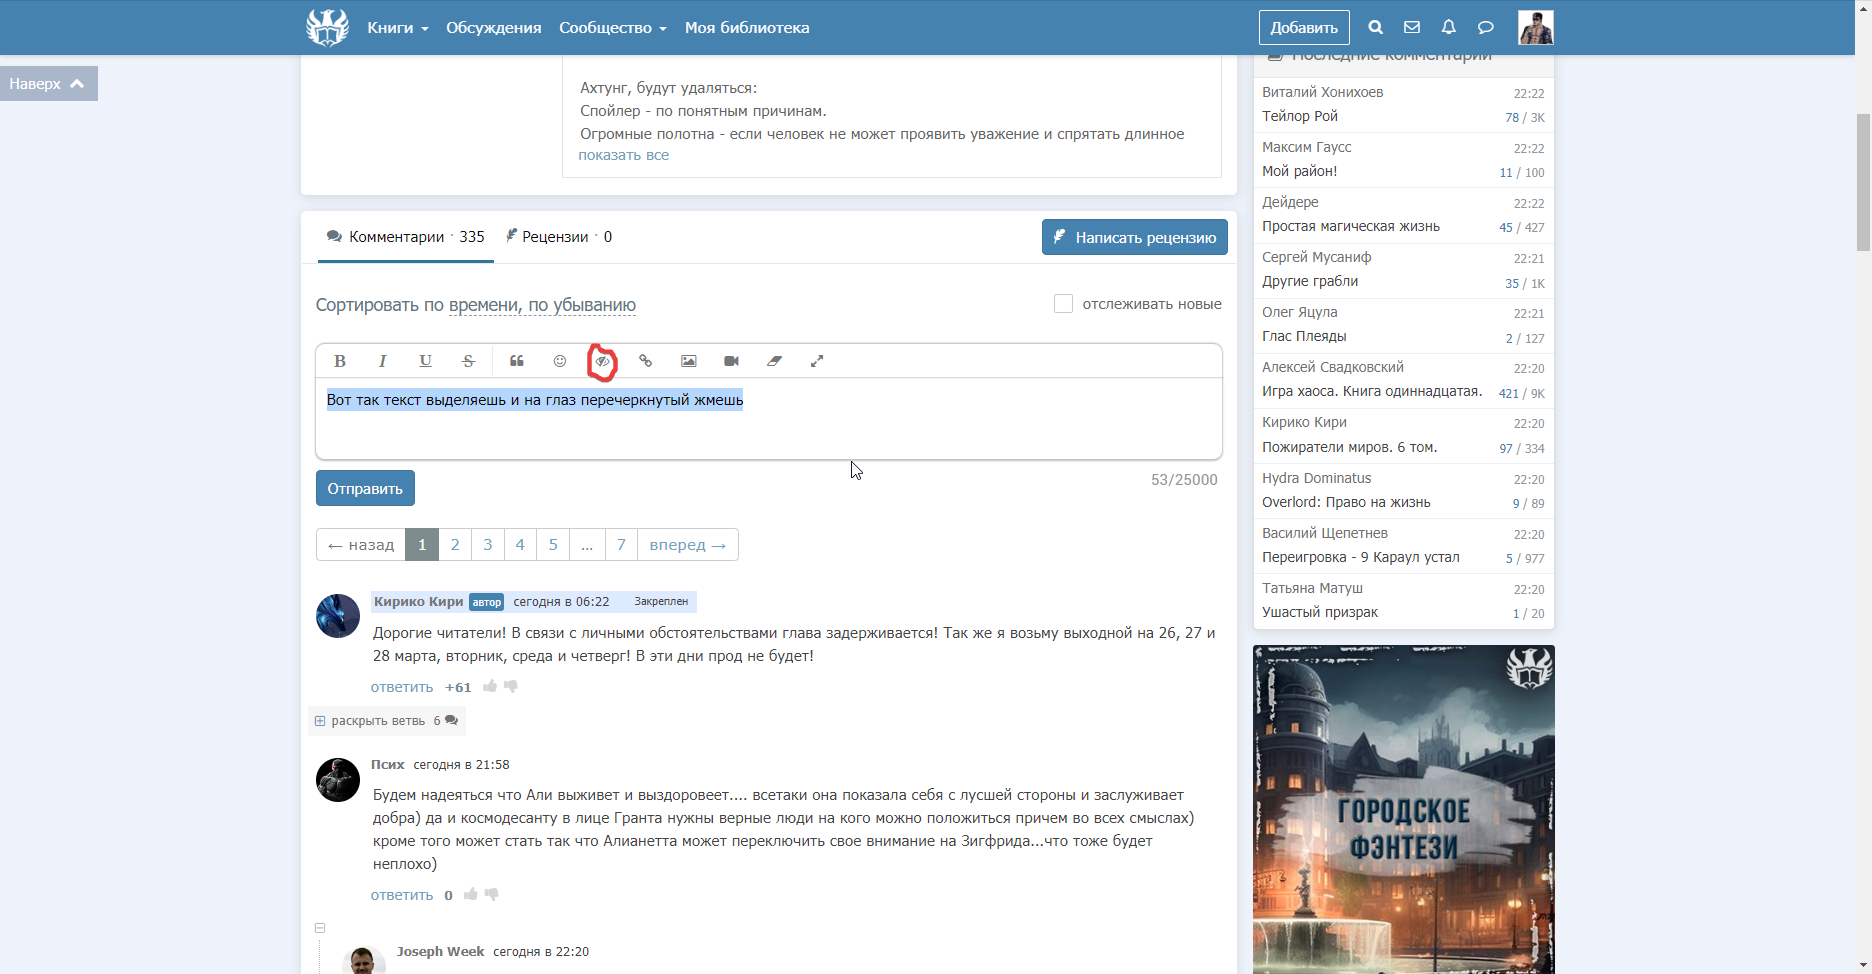Expand the Сообщество dropdown menu
The width and height of the screenshot is (1872, 974).
[x=612, y=28]
